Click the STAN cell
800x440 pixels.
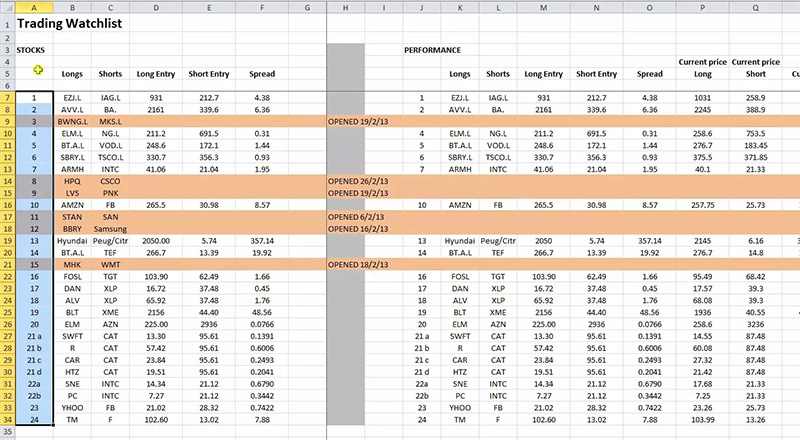(x=72, y=217)
